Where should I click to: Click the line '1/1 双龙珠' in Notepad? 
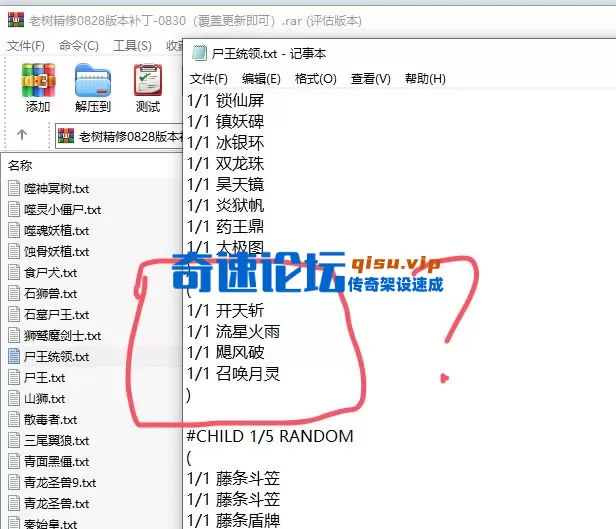[226, 164]
